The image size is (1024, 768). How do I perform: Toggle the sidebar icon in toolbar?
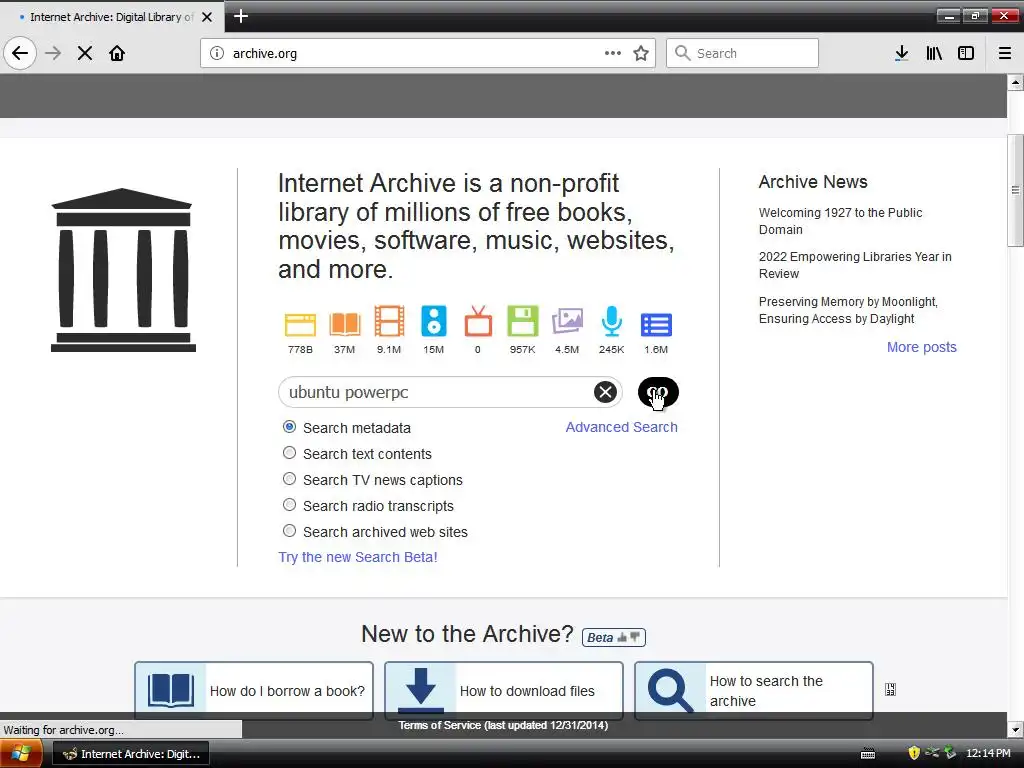[x=966, y=53]
